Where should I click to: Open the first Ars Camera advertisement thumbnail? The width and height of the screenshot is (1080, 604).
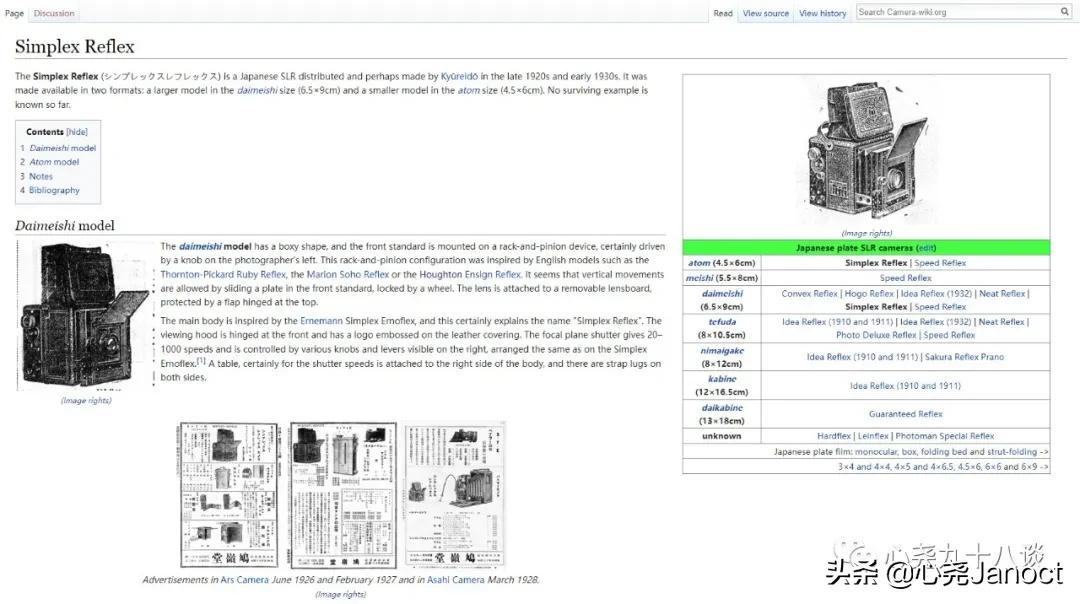tap(229, 495)
